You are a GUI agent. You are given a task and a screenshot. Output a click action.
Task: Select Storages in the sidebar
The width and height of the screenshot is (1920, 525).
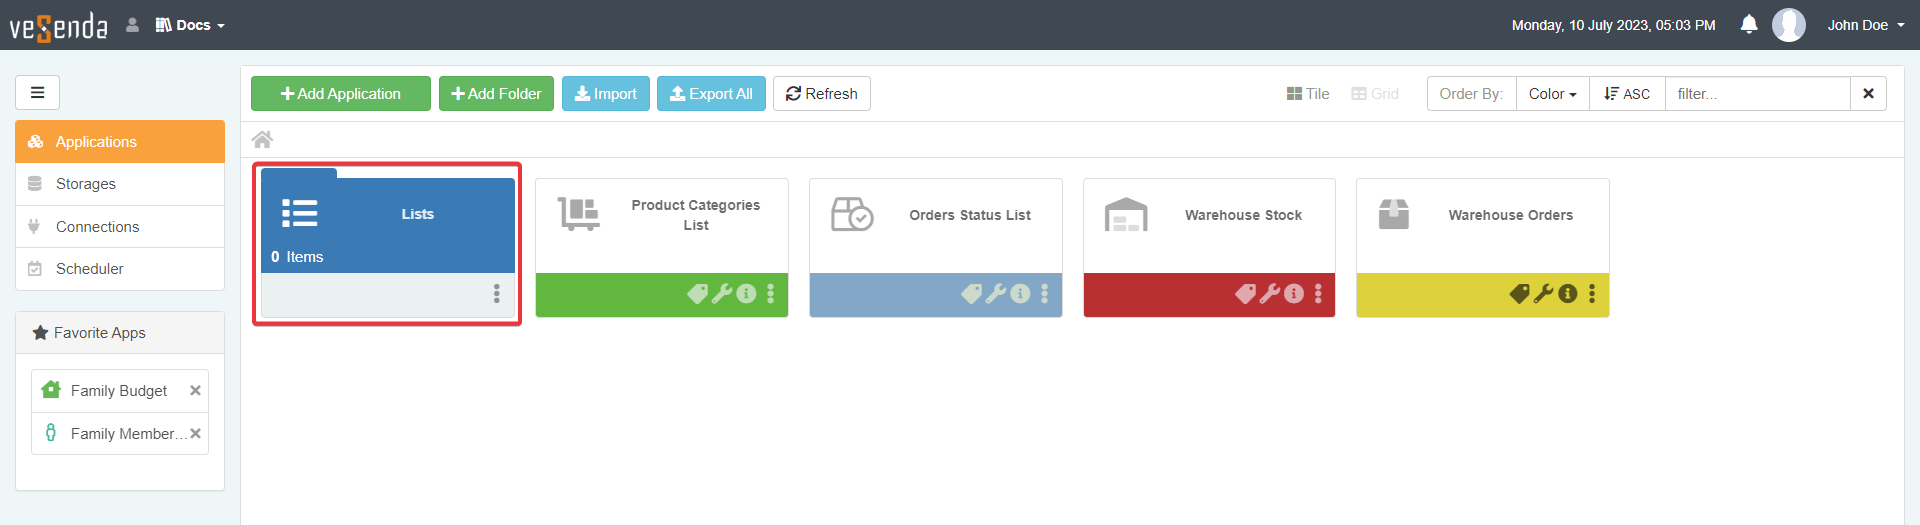point(86,184)
